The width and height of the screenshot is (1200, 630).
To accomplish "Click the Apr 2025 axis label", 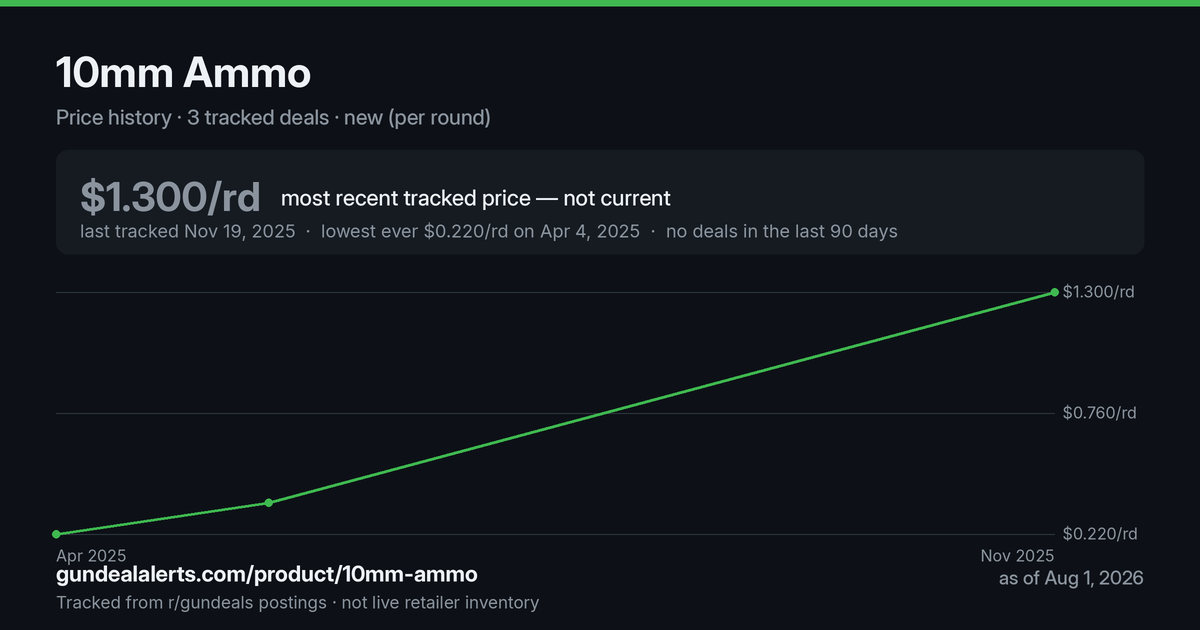I will pos(91,555).
